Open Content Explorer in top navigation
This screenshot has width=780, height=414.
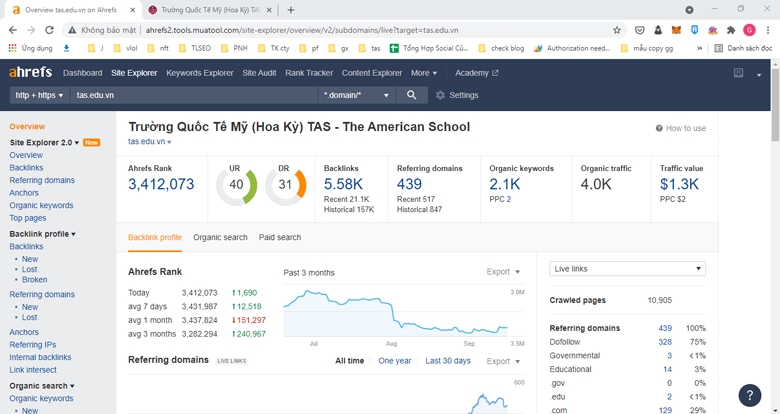pos(372,73)
